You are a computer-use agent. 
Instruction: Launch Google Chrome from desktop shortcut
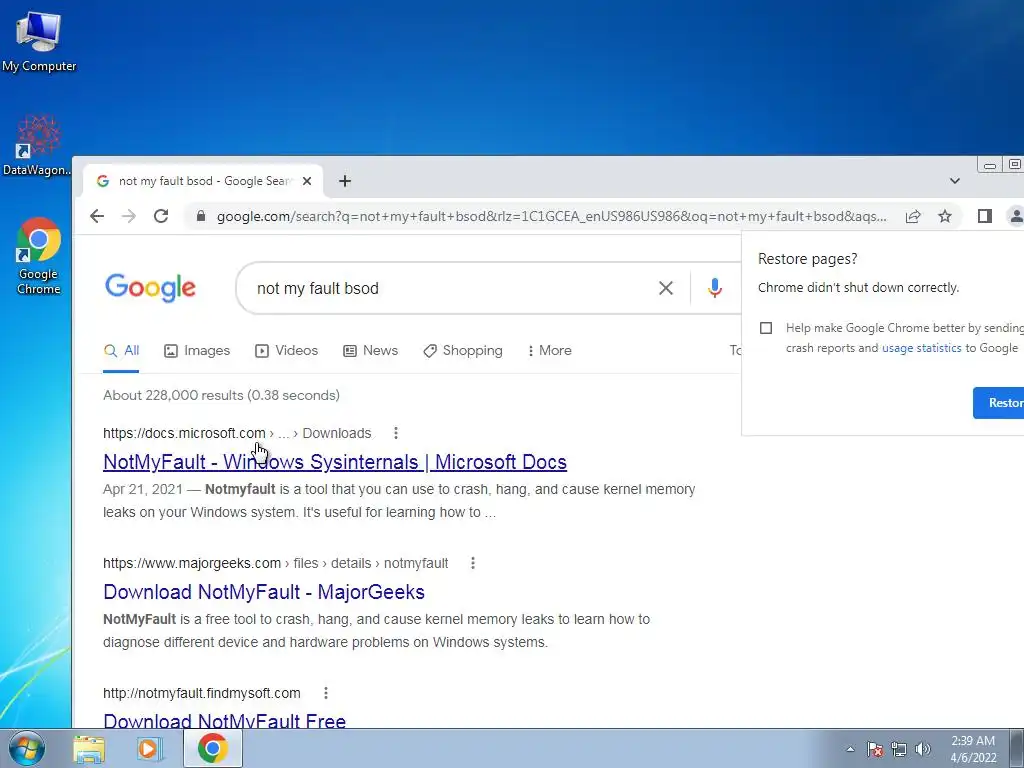(x=38, y=255)
